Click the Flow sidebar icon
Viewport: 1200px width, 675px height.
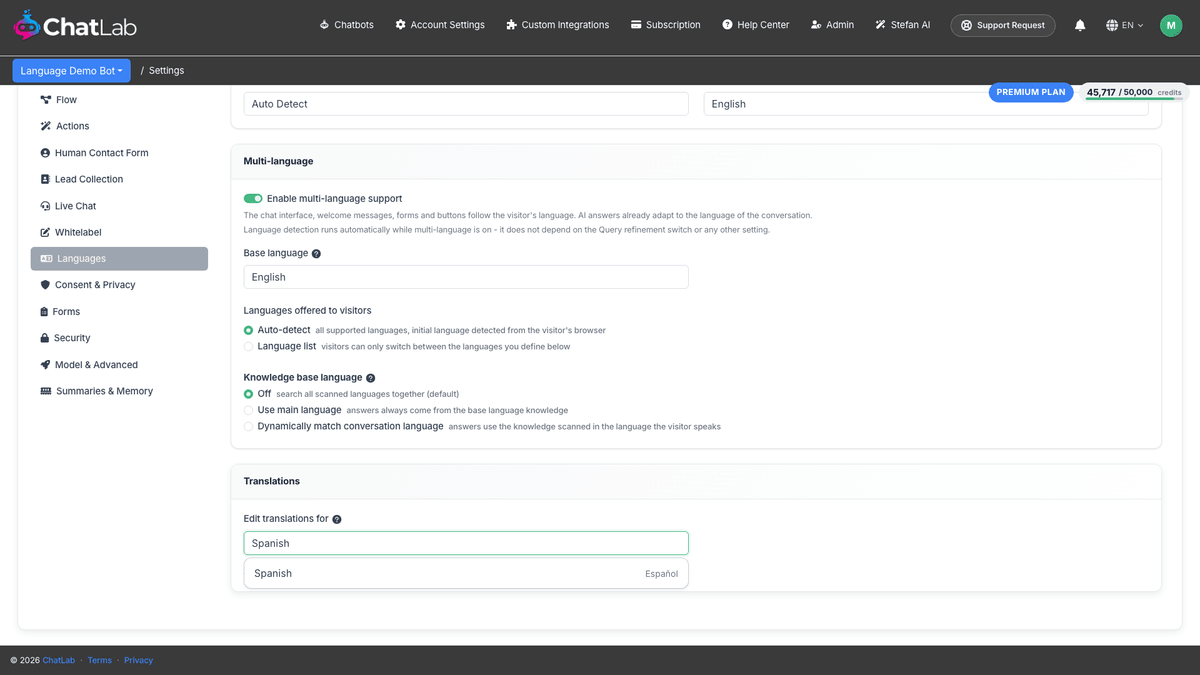(x=45, y=100)
